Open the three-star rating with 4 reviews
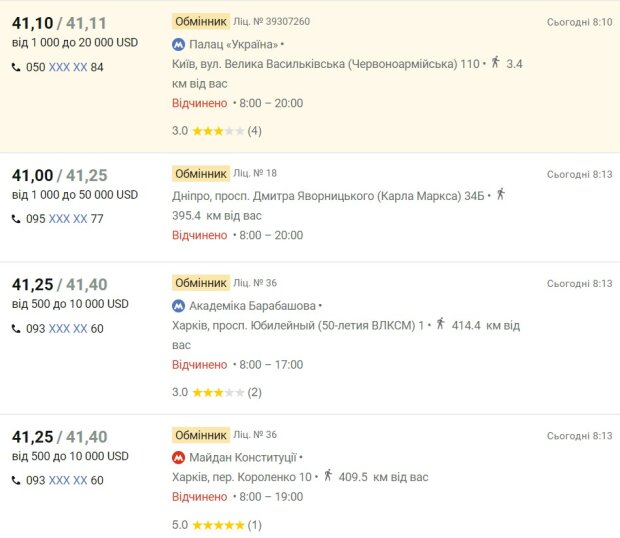 point(217,131)
